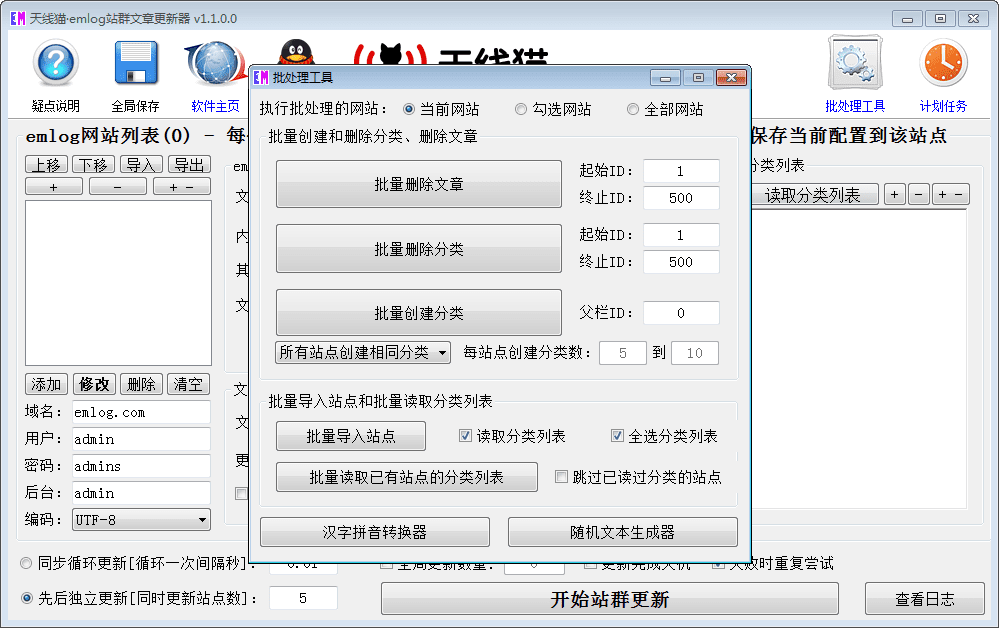
Task: Select 全部网站 radio option
Action: [633, 110]
